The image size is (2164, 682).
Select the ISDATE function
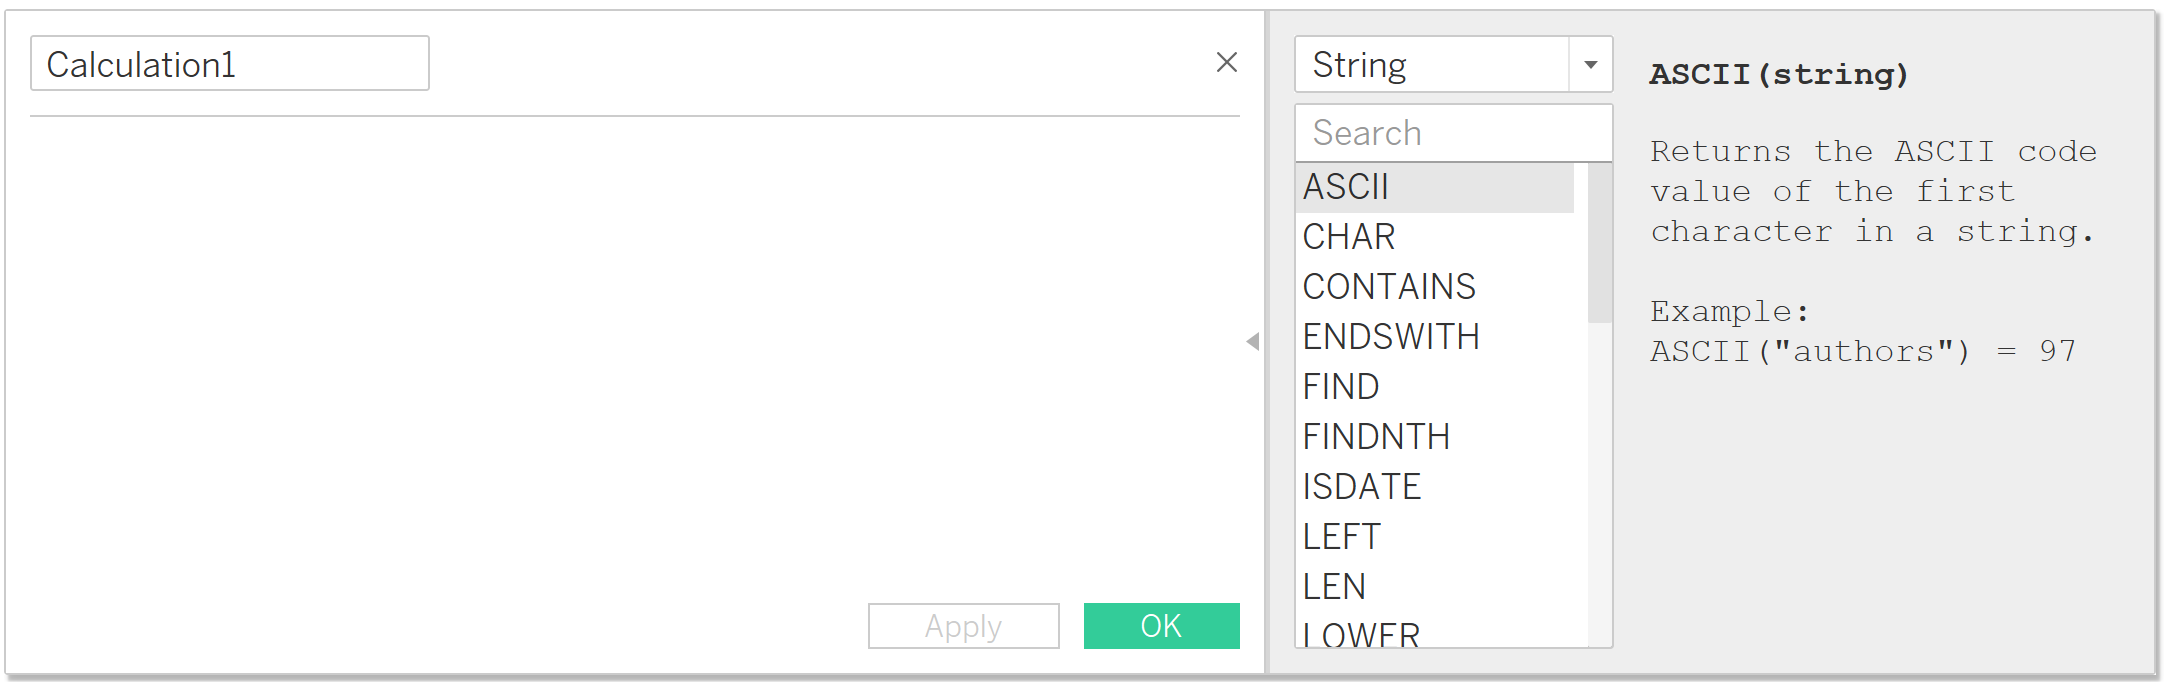point(1362,487)
